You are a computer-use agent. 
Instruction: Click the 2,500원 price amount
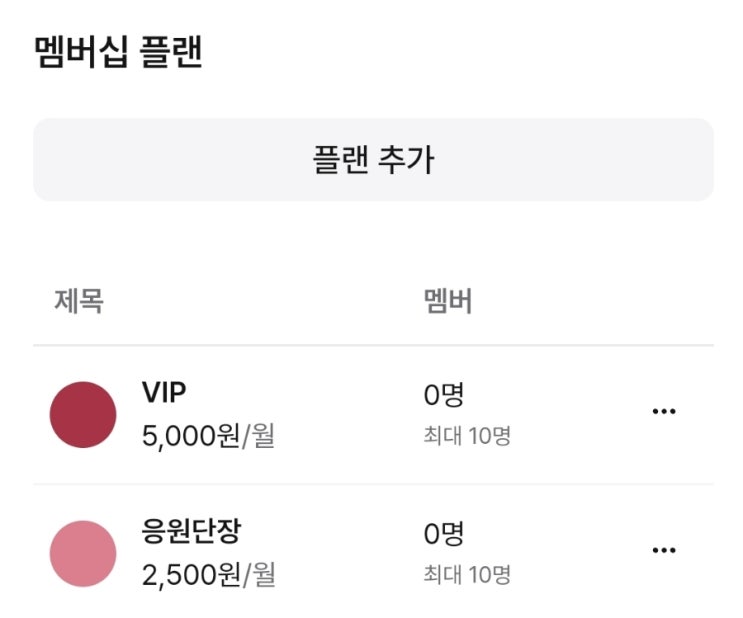[x=190, y=575]
